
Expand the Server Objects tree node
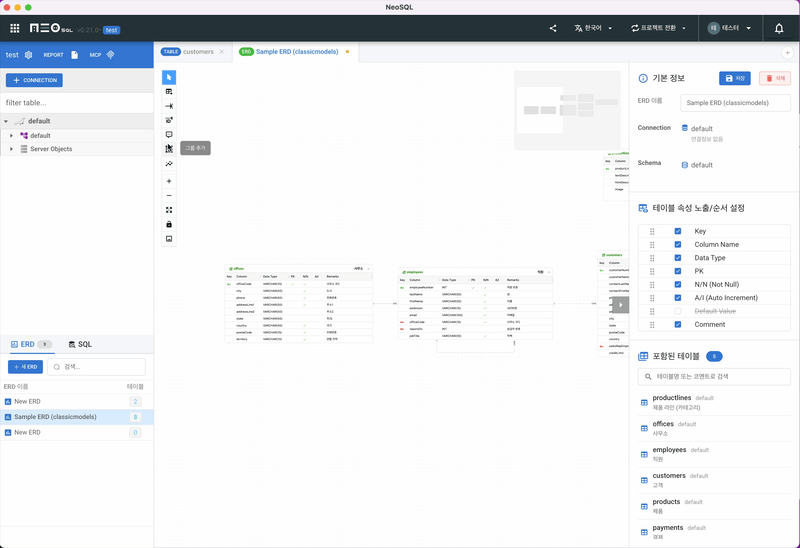(11, 149)
